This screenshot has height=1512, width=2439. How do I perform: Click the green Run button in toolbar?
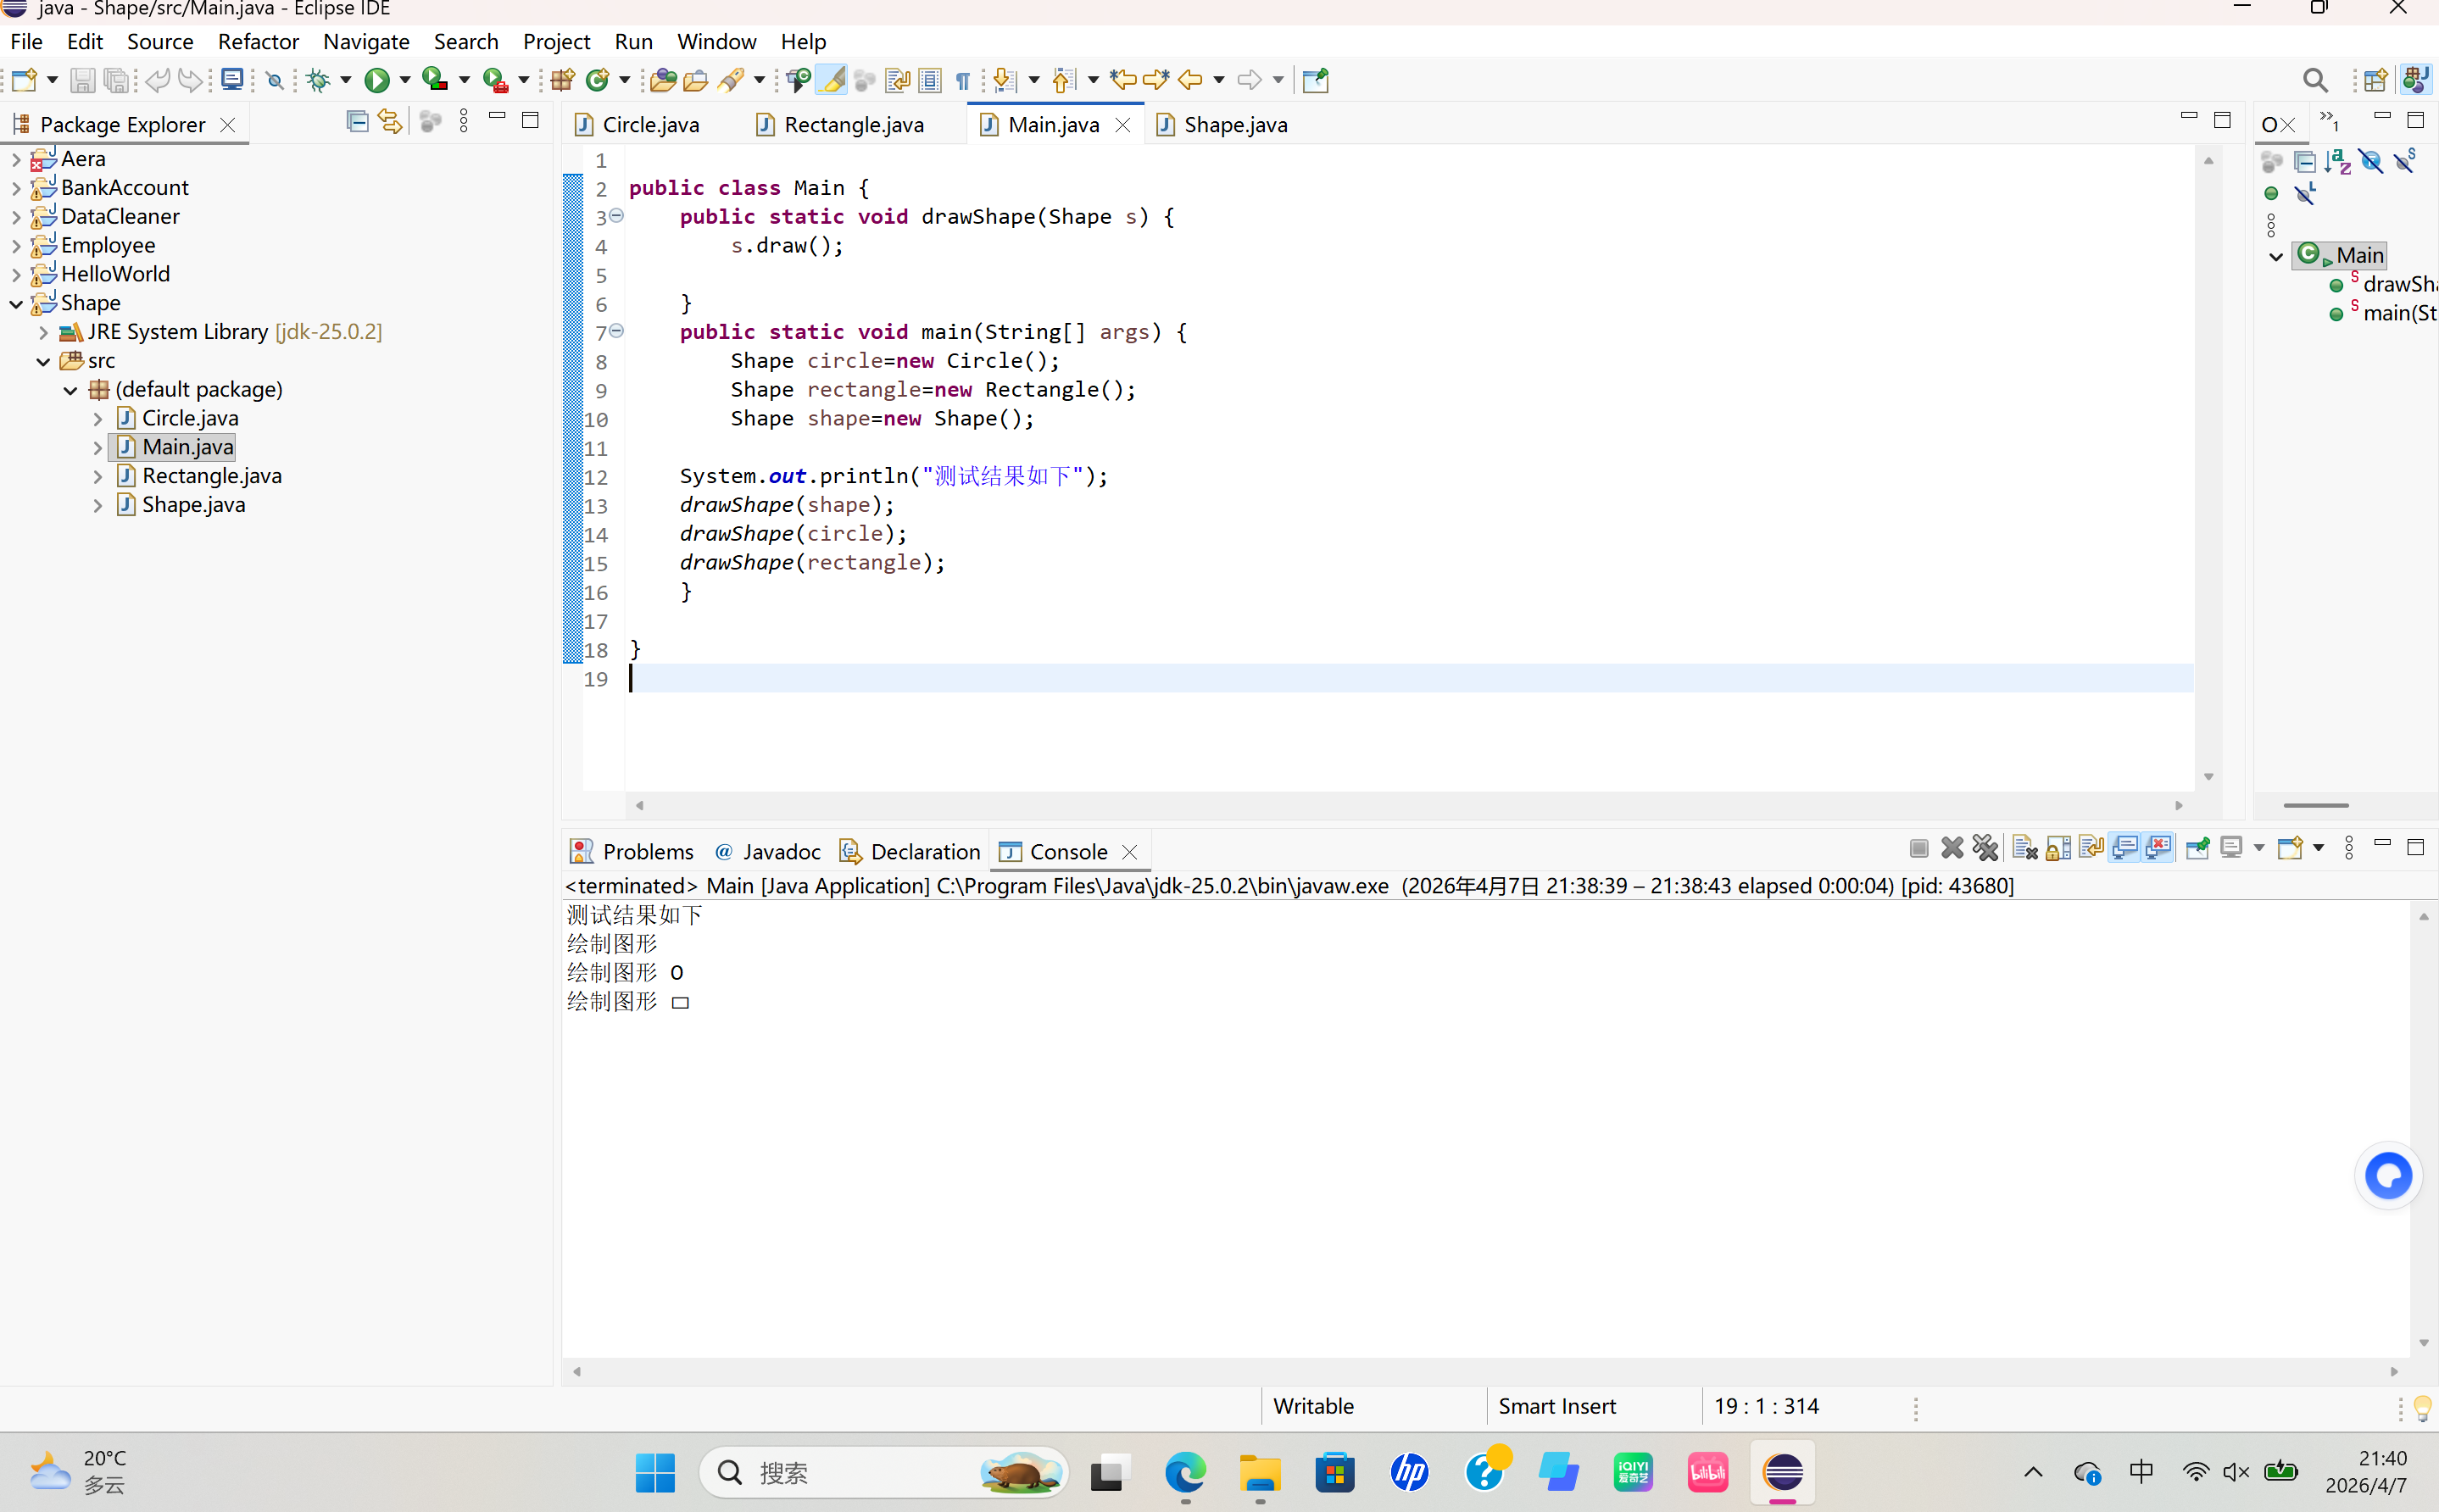point(376,80)
